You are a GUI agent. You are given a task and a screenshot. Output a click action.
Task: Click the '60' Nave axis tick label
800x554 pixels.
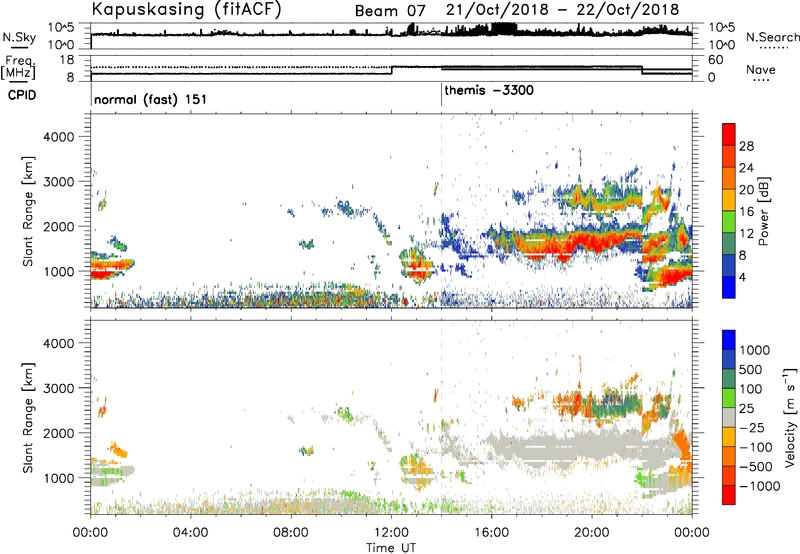(x=715, y=60)
